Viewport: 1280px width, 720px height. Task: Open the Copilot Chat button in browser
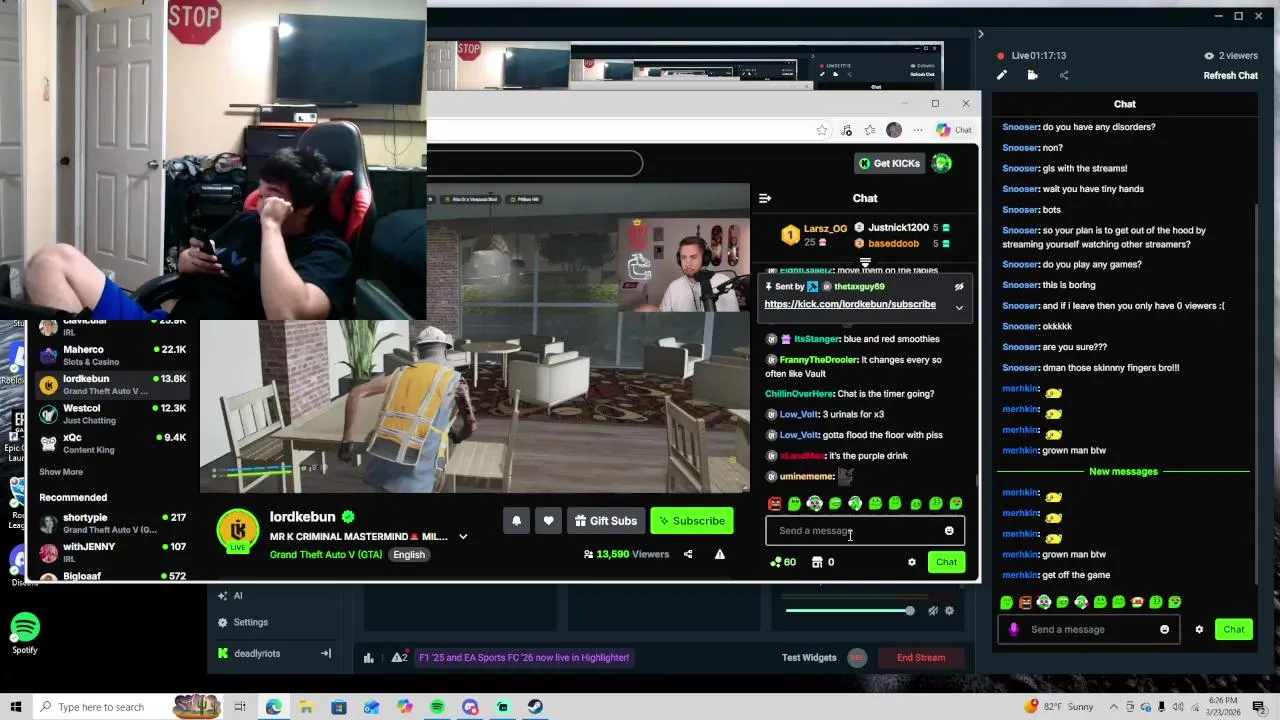pyautogui.click(x=954, y=130)
